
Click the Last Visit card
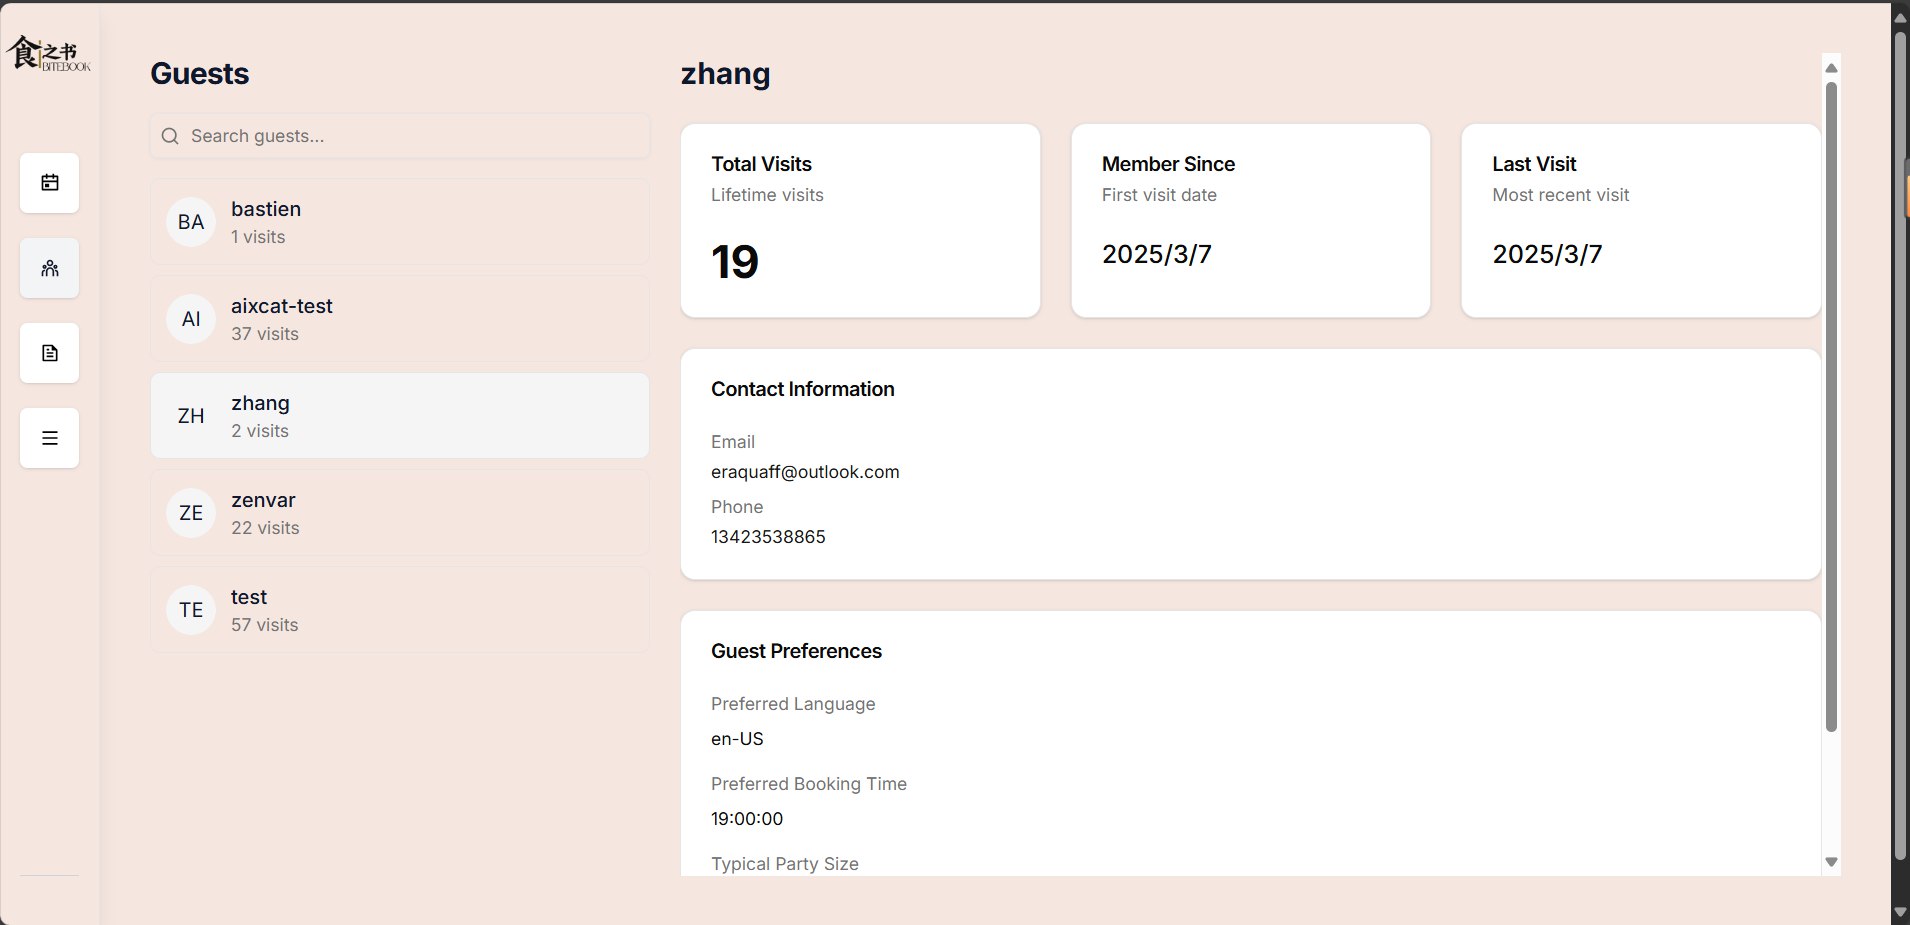[1640, 220]
